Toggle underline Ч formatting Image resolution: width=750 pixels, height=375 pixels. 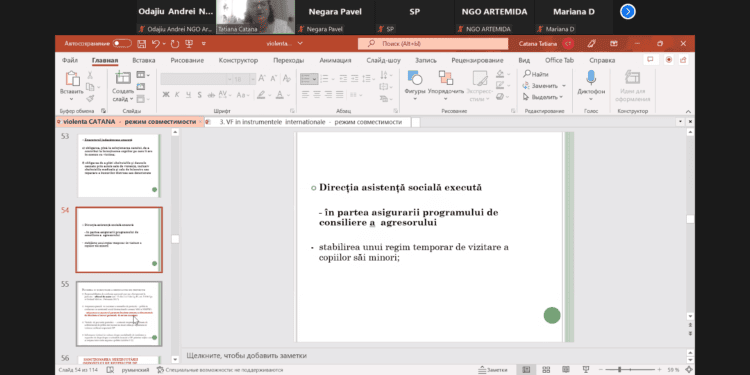(188, 95)
